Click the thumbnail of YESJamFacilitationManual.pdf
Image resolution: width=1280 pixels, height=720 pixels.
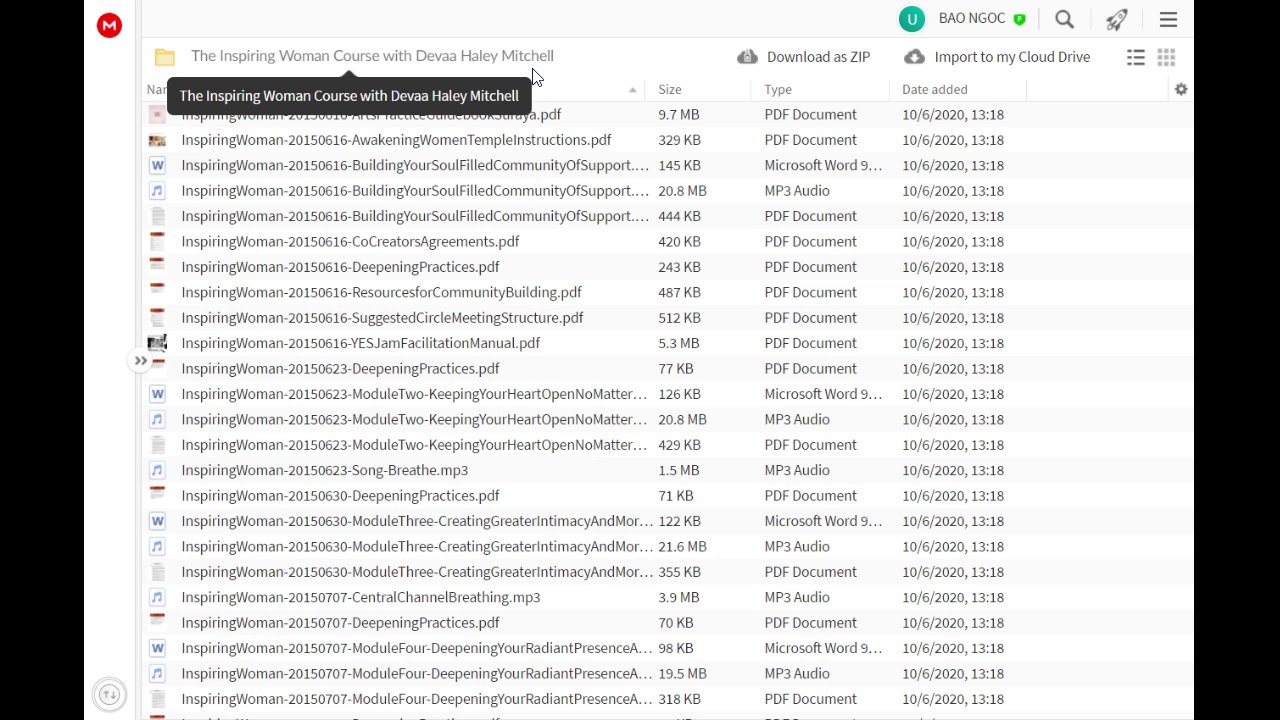pos(157,343)
